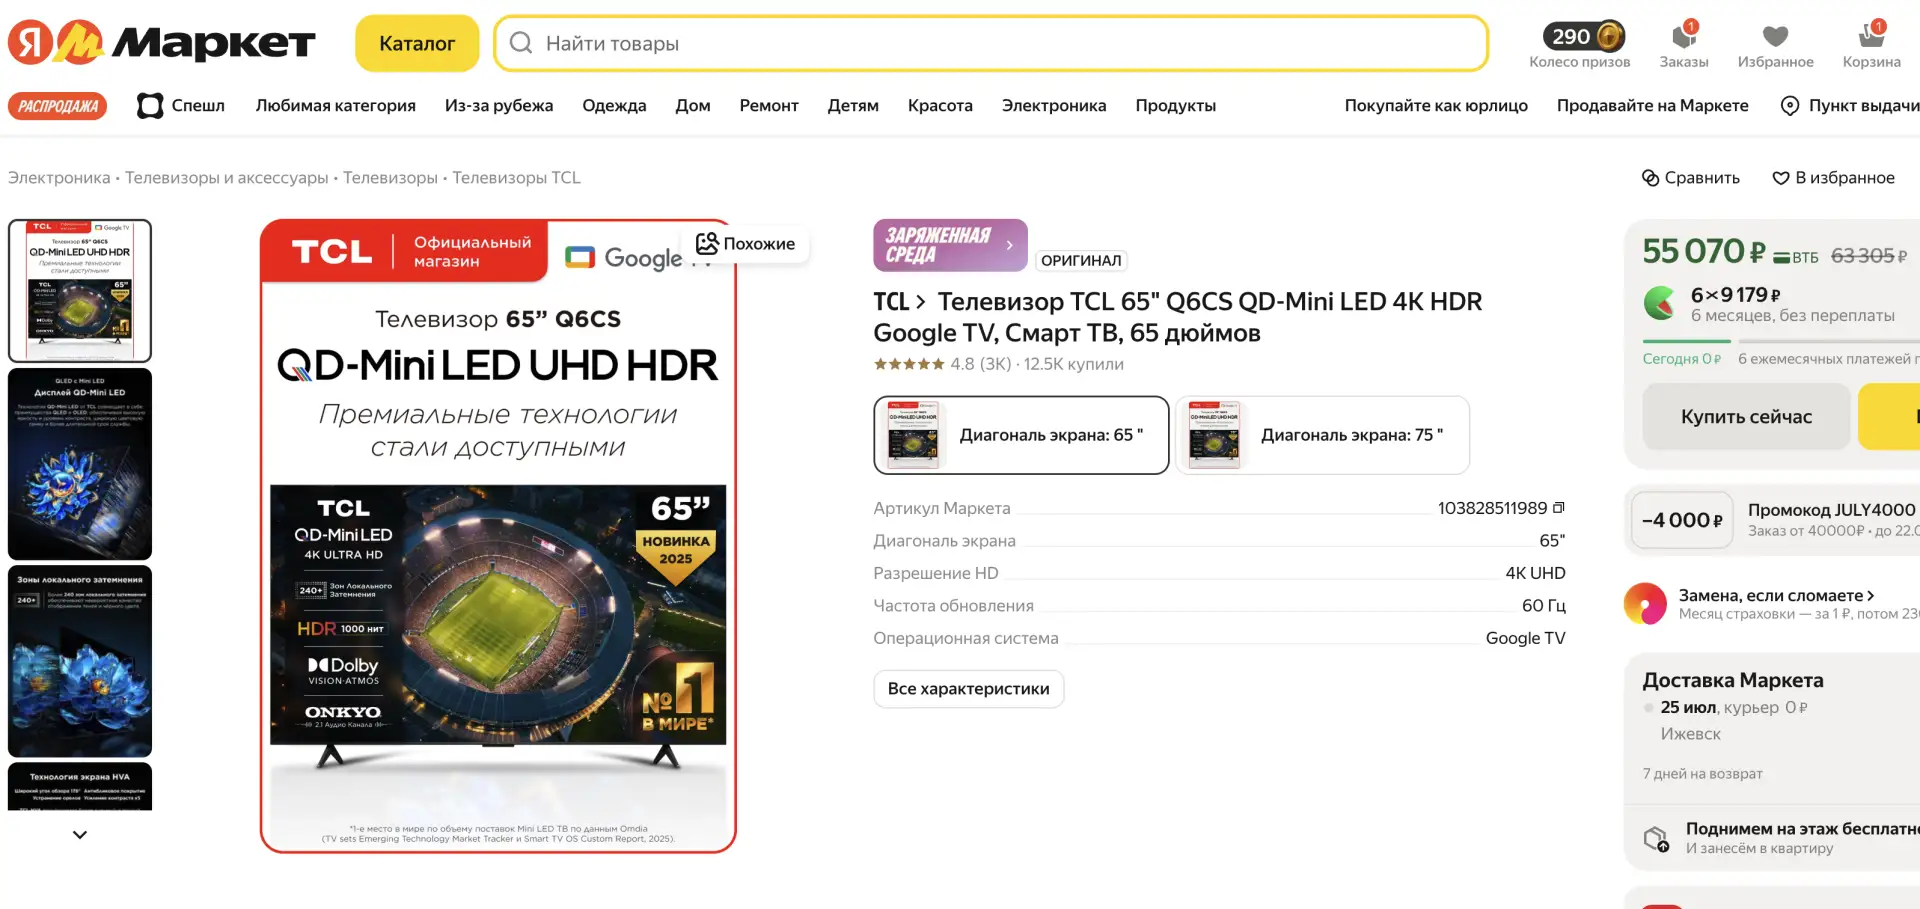Open the Детям category
The image size is (1920, 909).
pyautogui.click(x=853, y=105)
